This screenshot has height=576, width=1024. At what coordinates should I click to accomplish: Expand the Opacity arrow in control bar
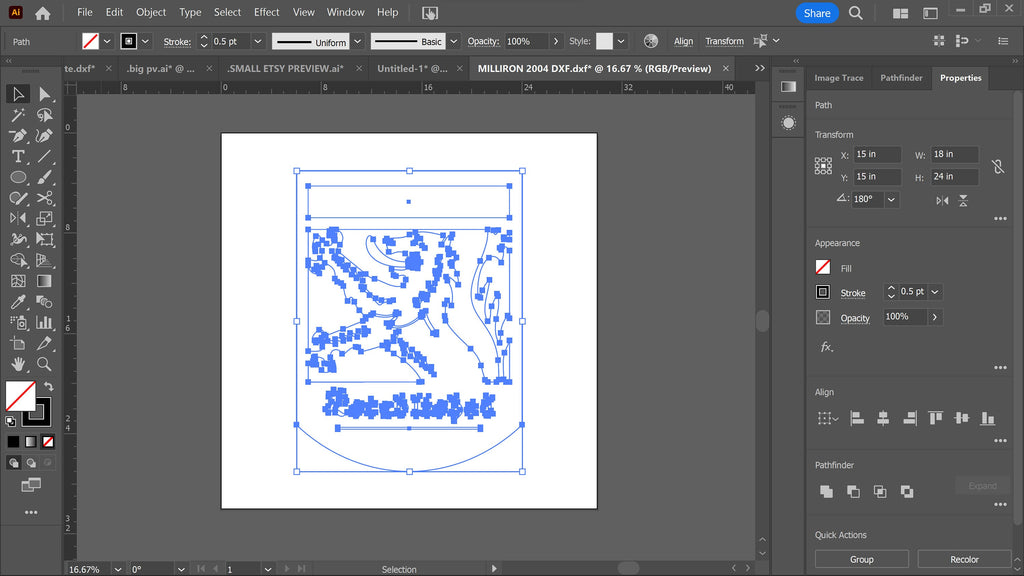[556, 41]
